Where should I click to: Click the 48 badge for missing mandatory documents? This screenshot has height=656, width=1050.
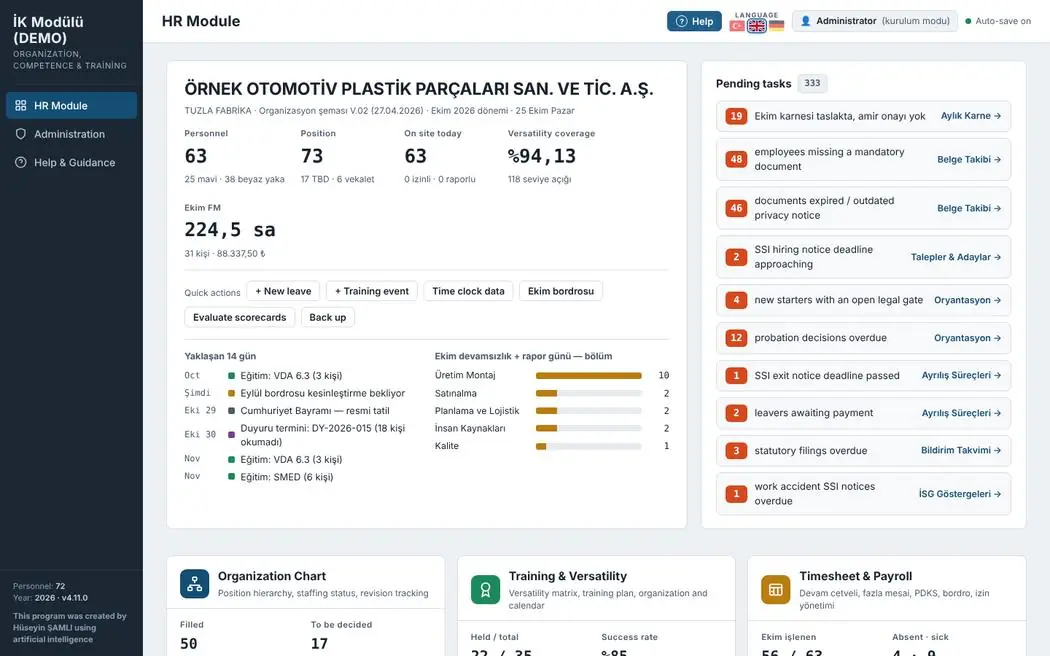(736, 159)
